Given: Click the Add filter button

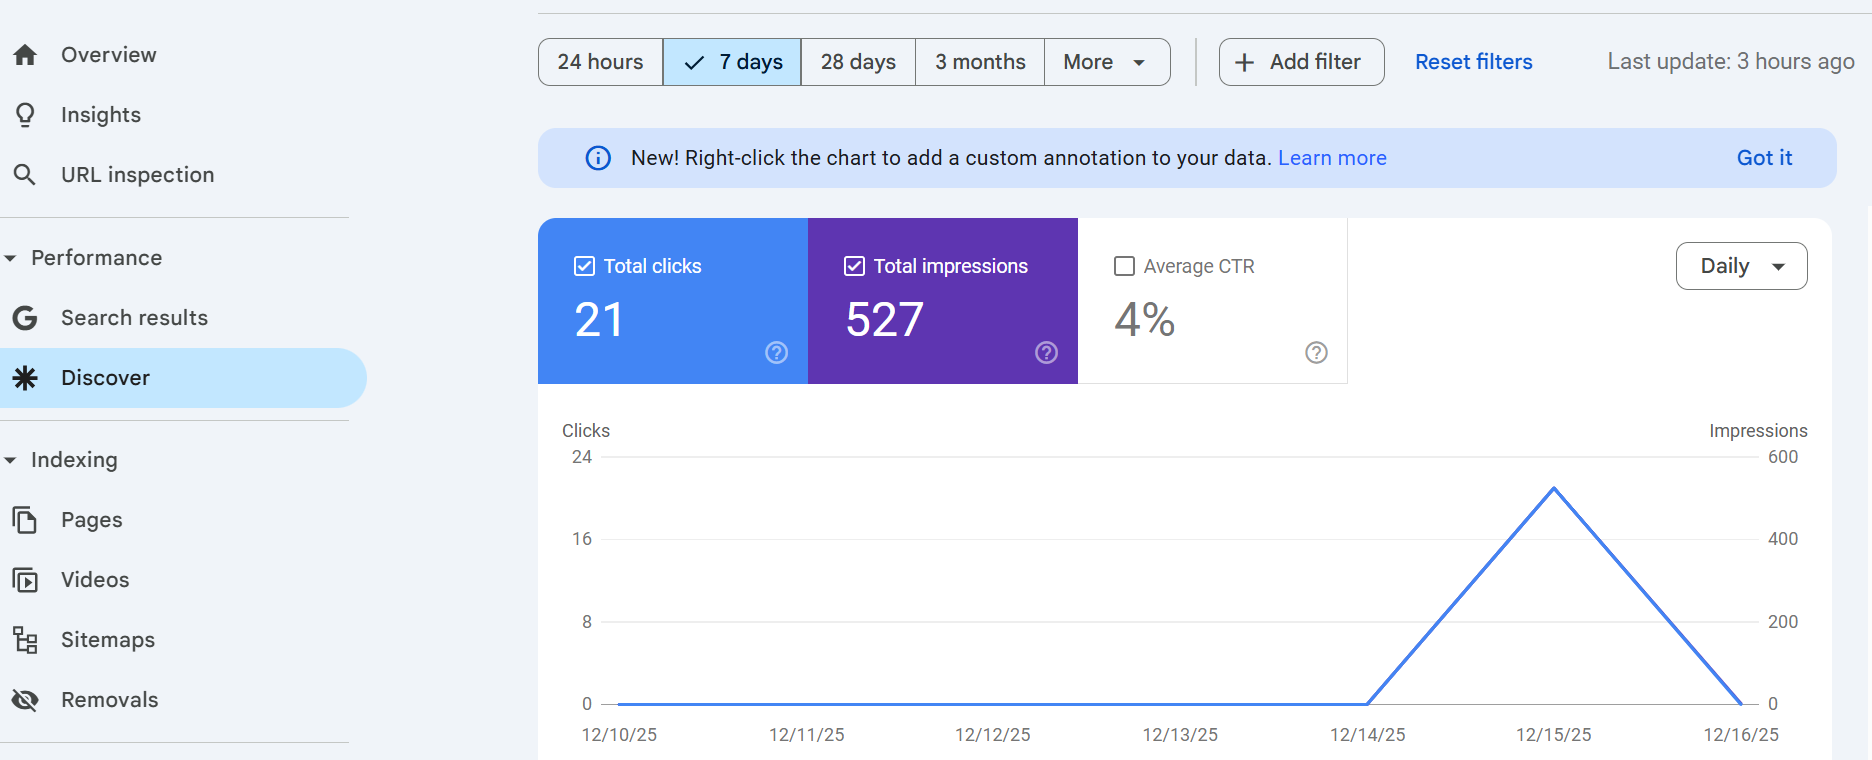Looking at the screenshot, I should 1301,62.
